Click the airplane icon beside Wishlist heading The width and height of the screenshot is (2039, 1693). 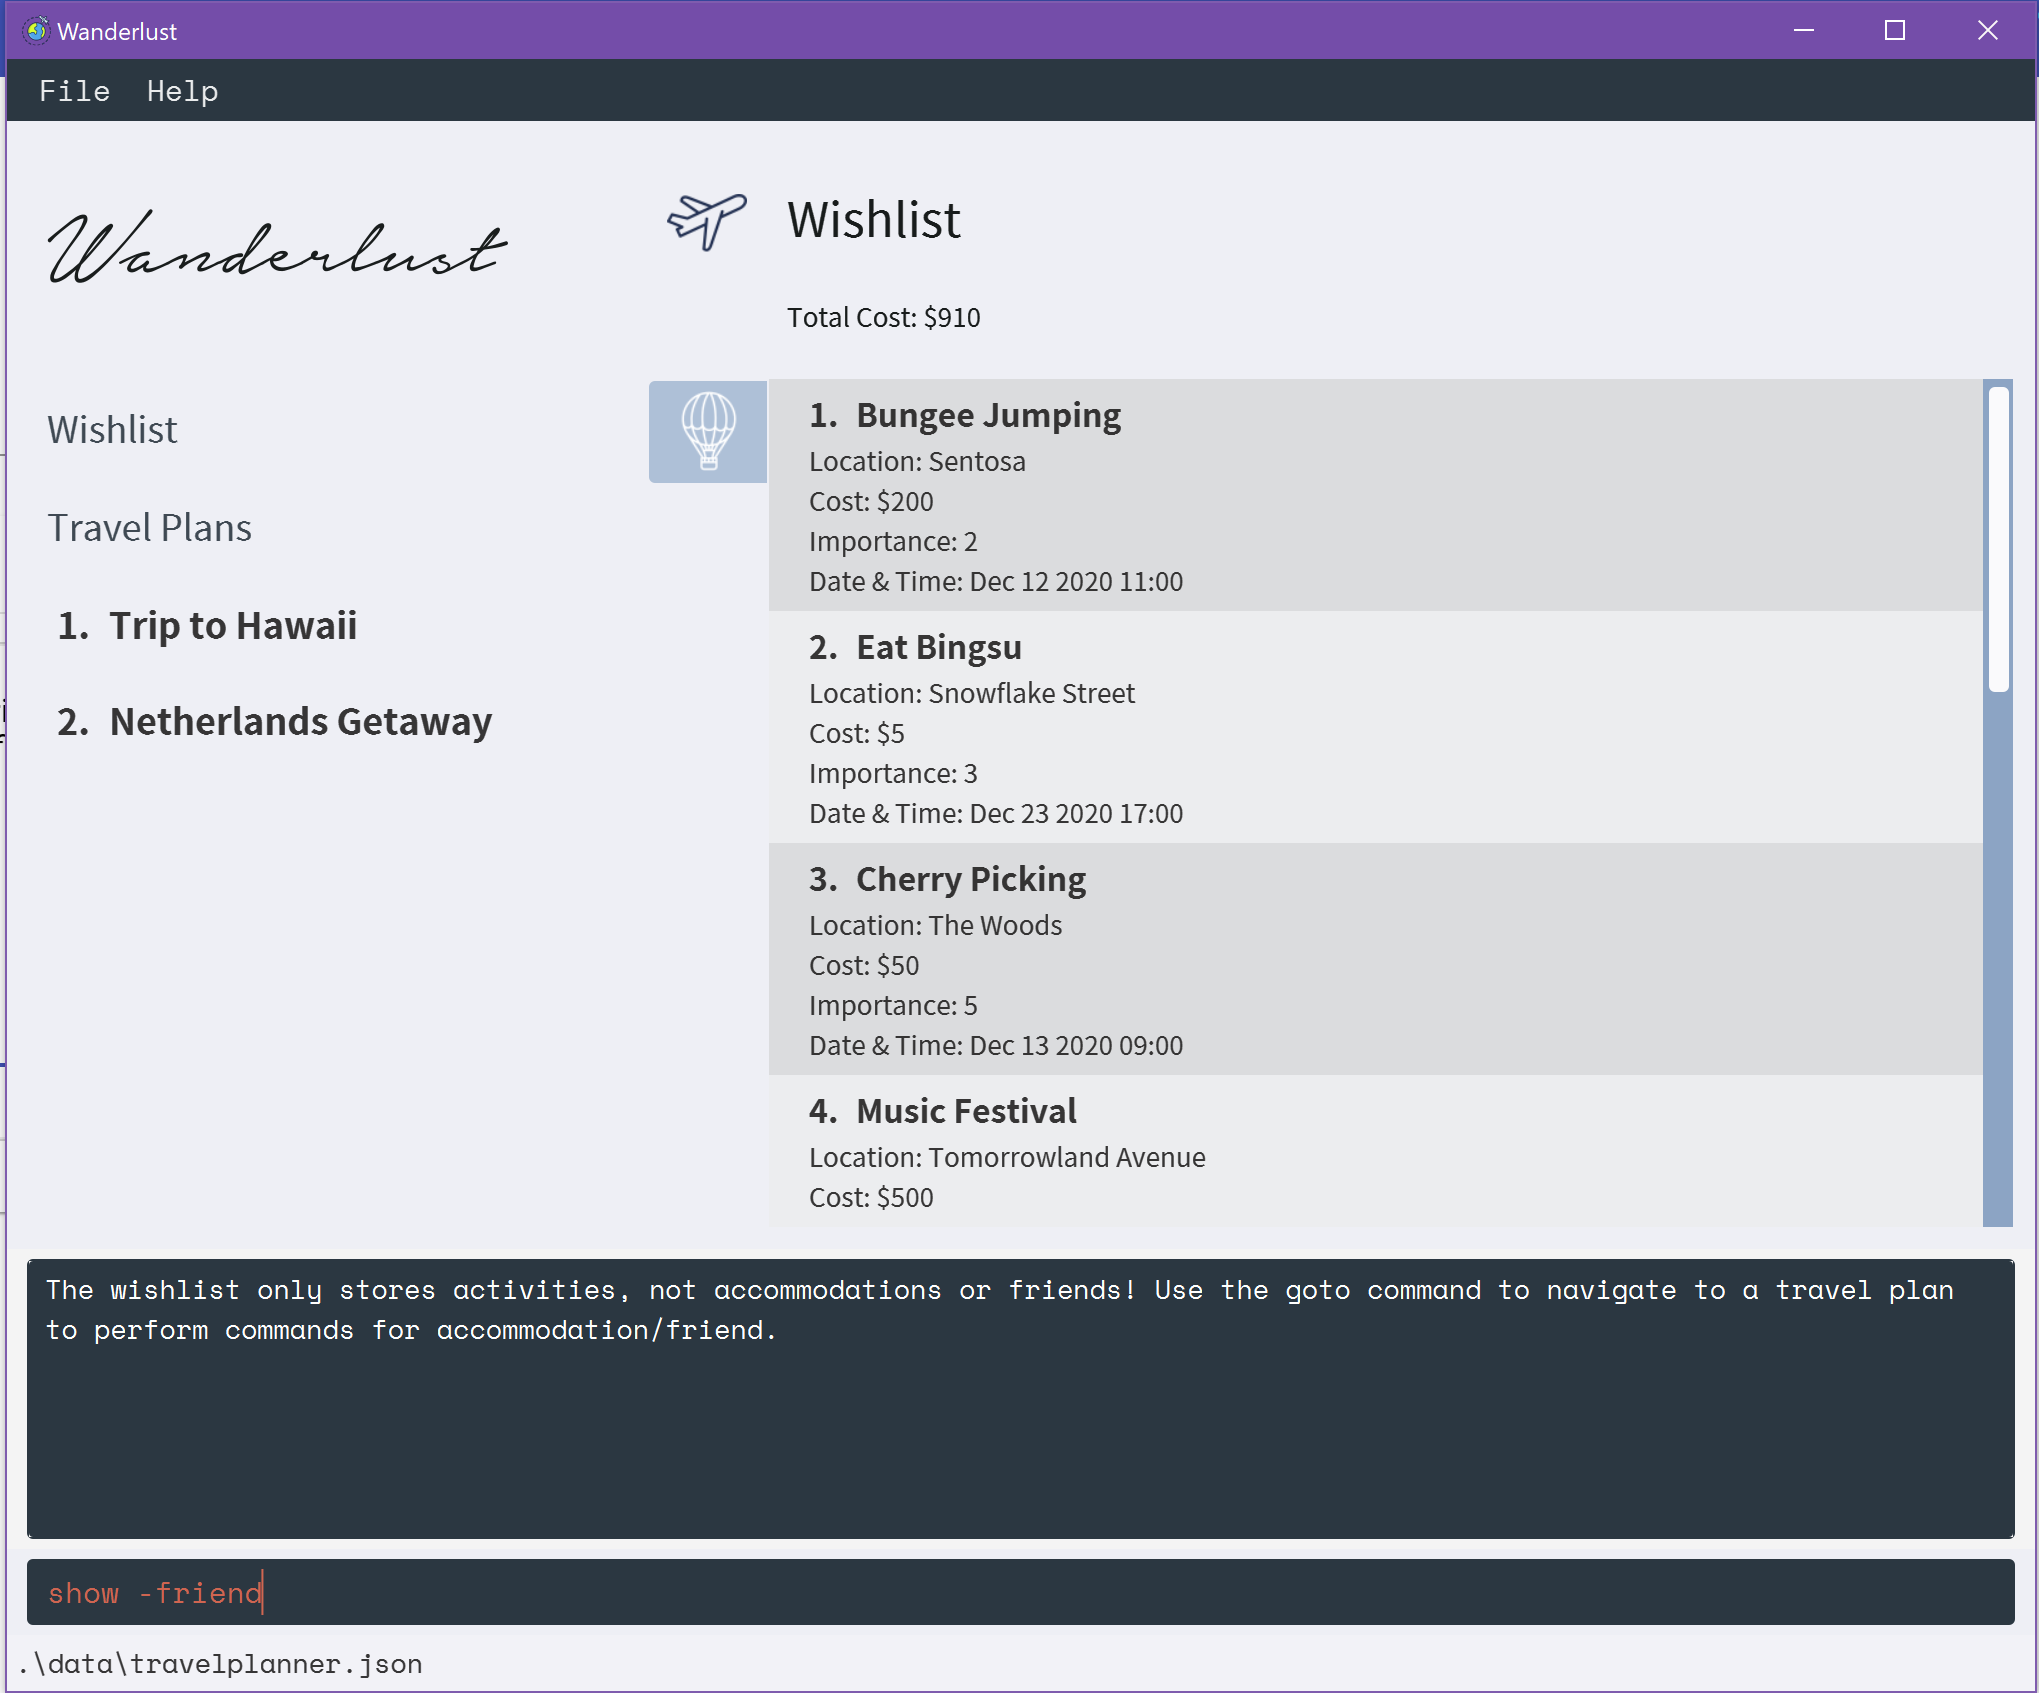[x=706, y=220]
